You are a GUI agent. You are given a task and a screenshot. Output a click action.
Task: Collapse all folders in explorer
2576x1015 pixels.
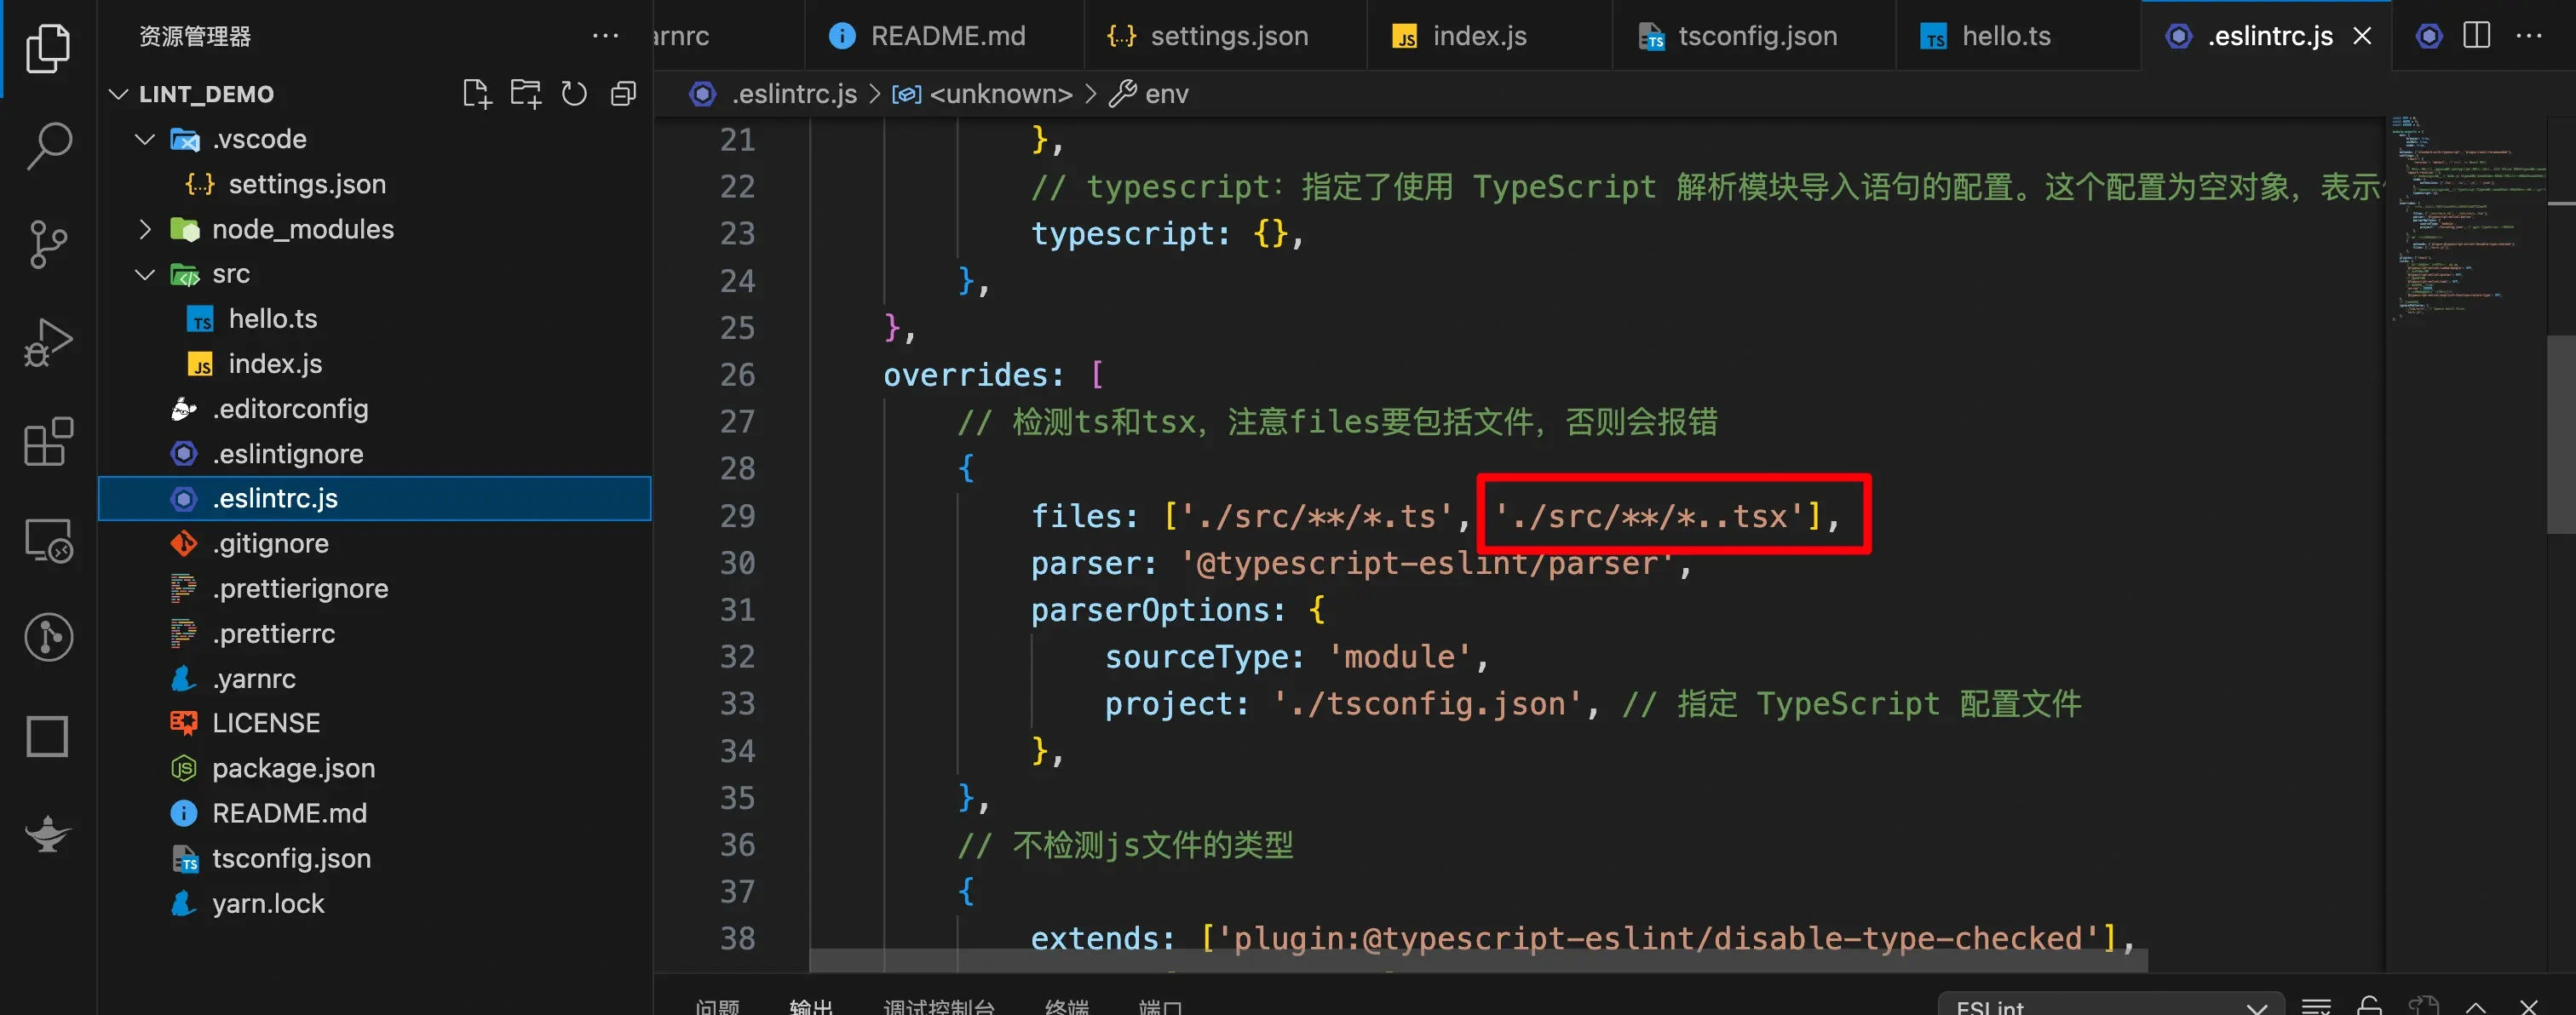click(x=623, y=94)
